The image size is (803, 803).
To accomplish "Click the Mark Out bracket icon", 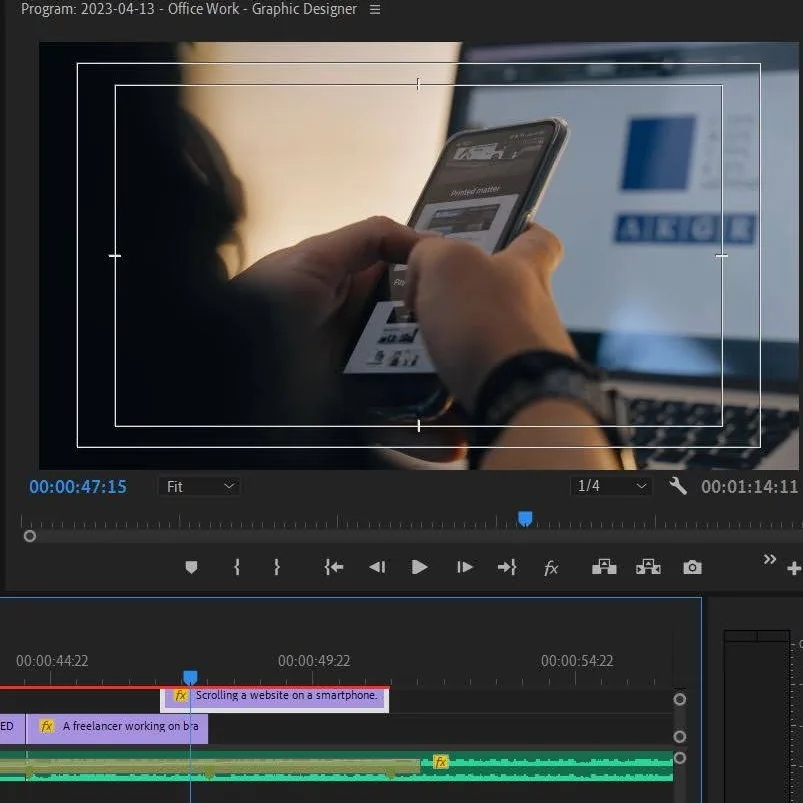I will (277, 567).
